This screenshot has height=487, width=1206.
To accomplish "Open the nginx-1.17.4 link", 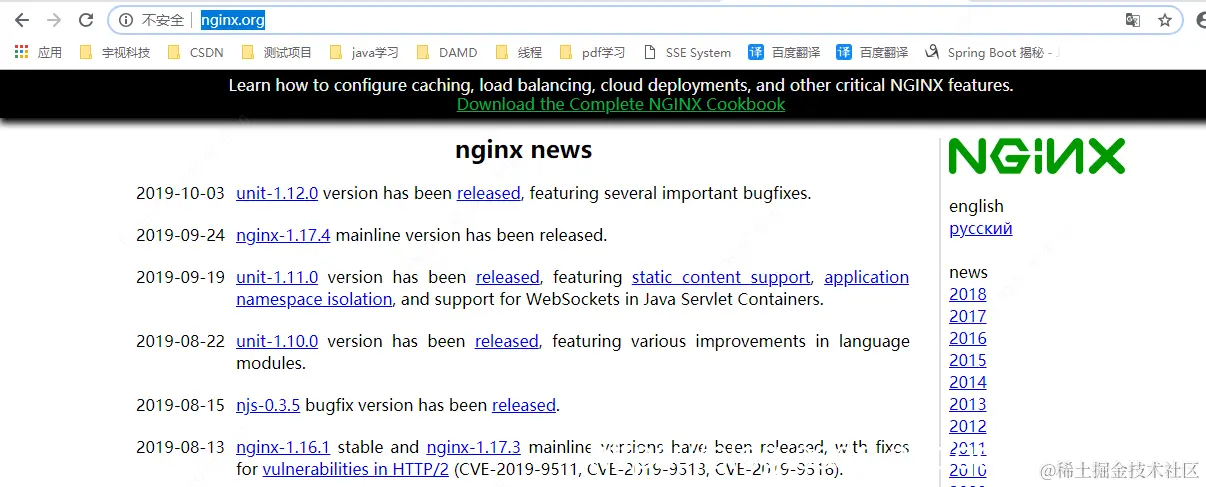I will point(283,235).
